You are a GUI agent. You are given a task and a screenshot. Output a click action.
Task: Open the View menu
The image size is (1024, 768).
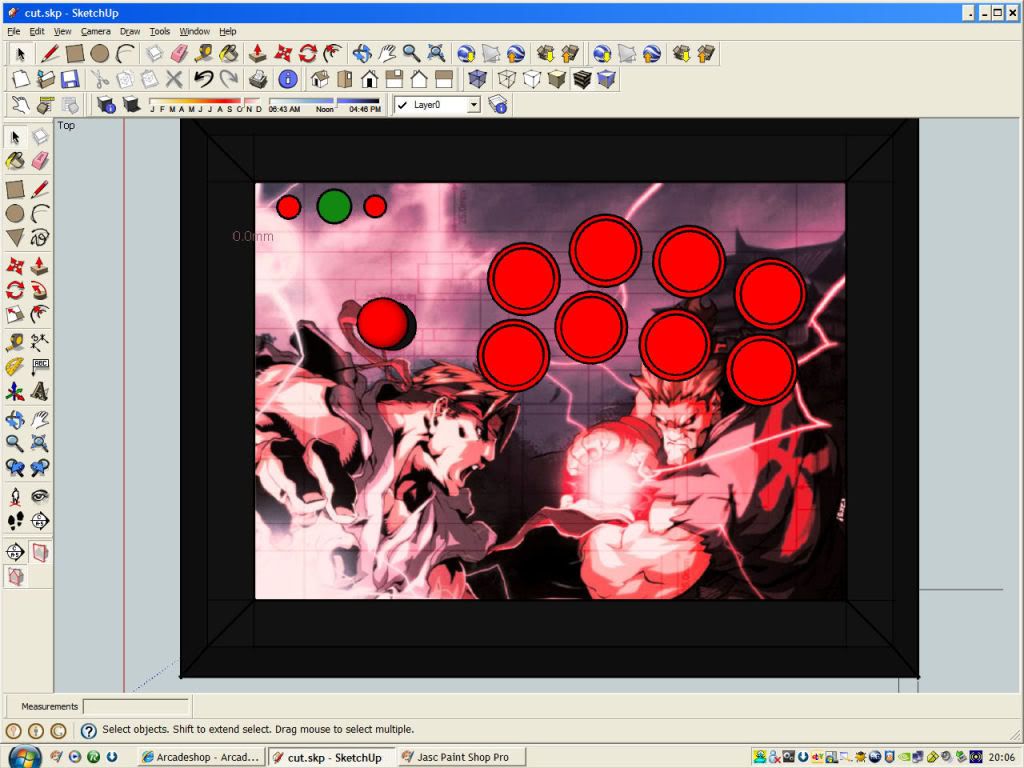click(x=62, y=31)
